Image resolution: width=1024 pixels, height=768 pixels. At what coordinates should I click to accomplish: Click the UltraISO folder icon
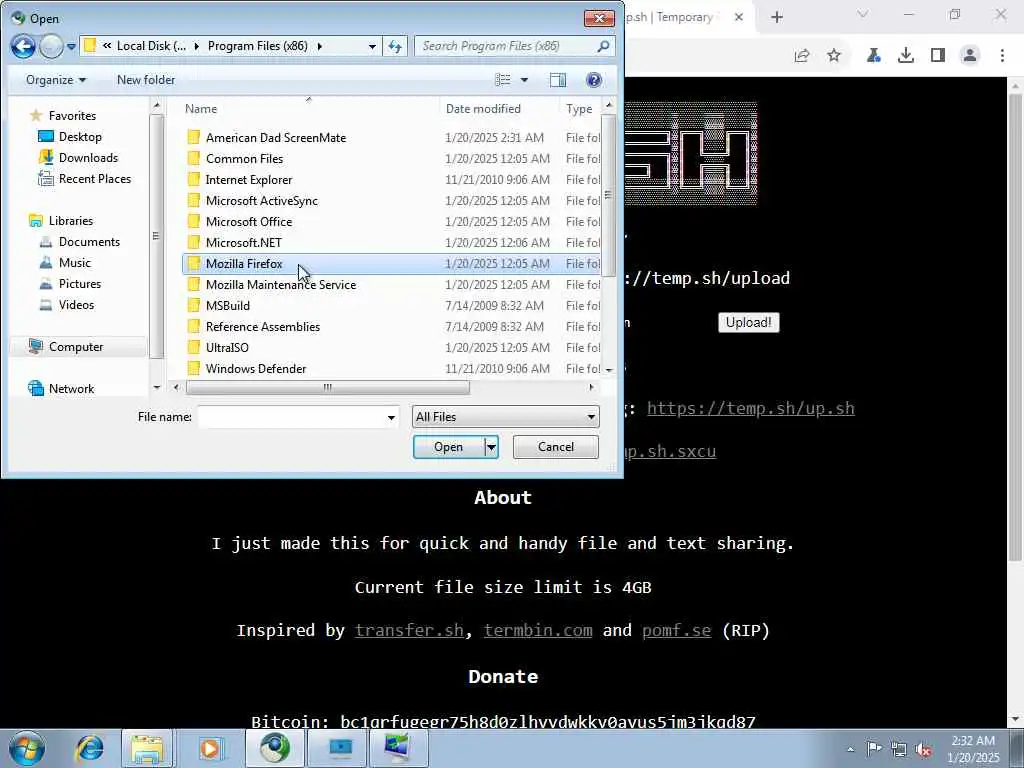pyautogui.click(x=193, y=347)
